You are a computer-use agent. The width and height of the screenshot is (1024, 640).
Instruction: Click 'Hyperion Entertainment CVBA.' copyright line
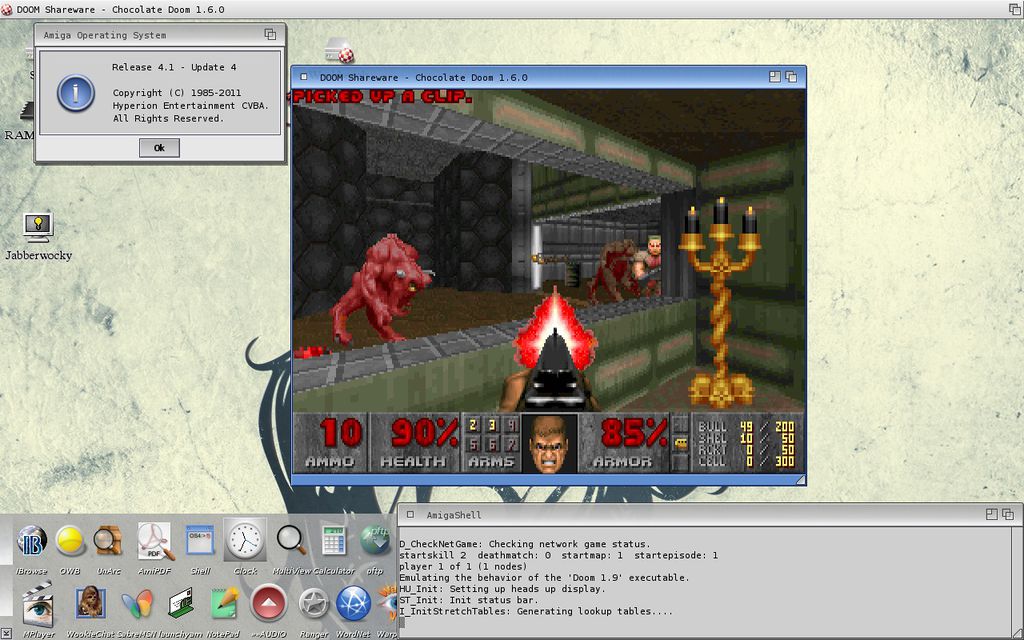[x=190, y=106]
